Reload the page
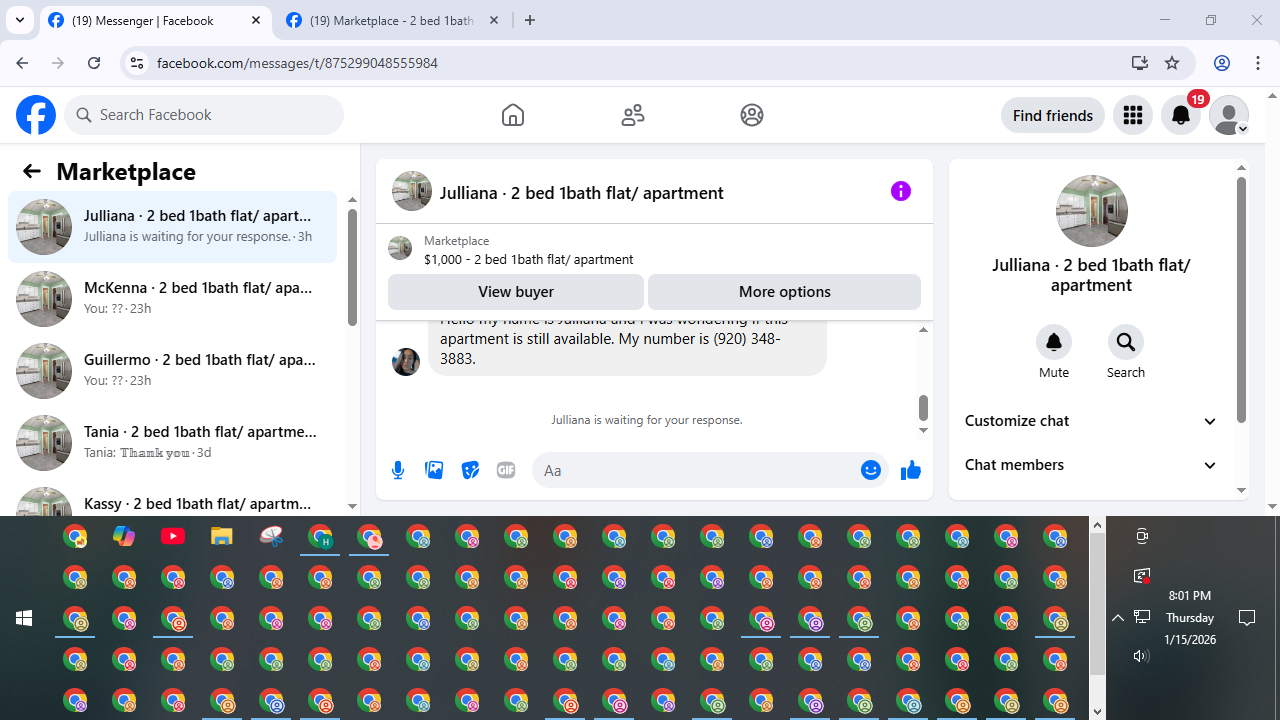 coord(94,63)
